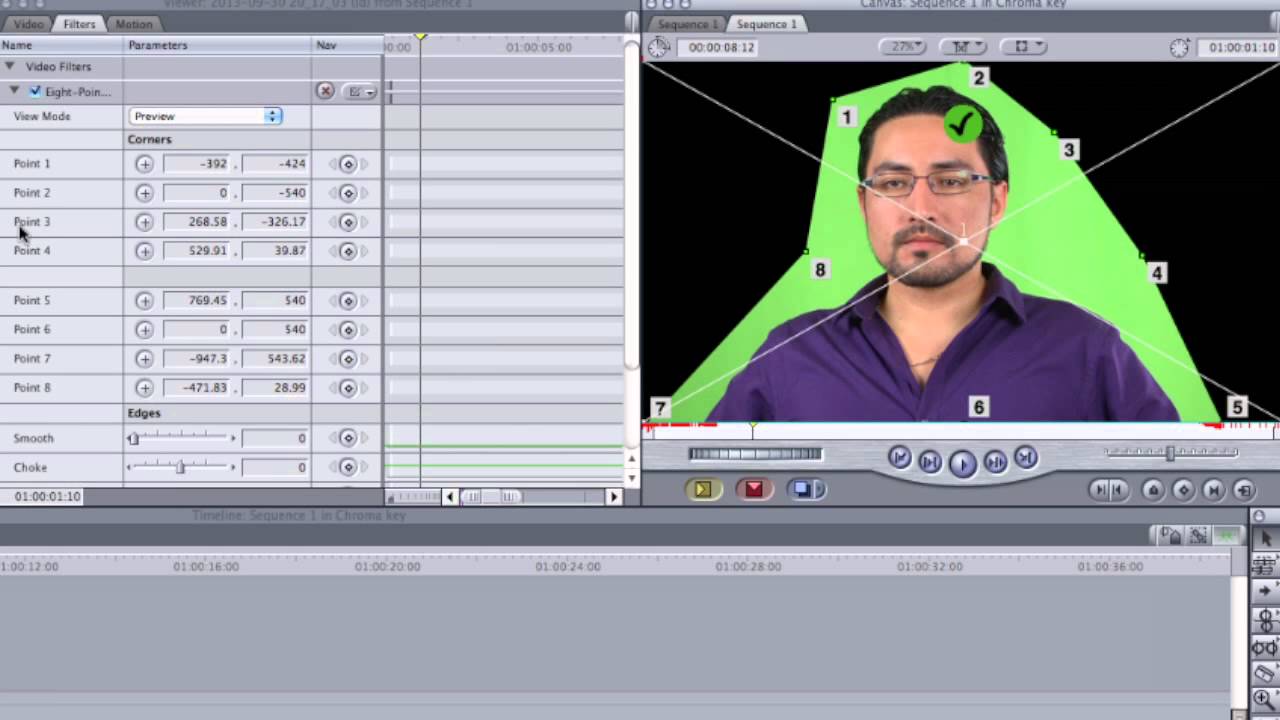Click the Add Marker button in Canvas
This screenshot has width=1280, height=720.
tap(1153, 490)
